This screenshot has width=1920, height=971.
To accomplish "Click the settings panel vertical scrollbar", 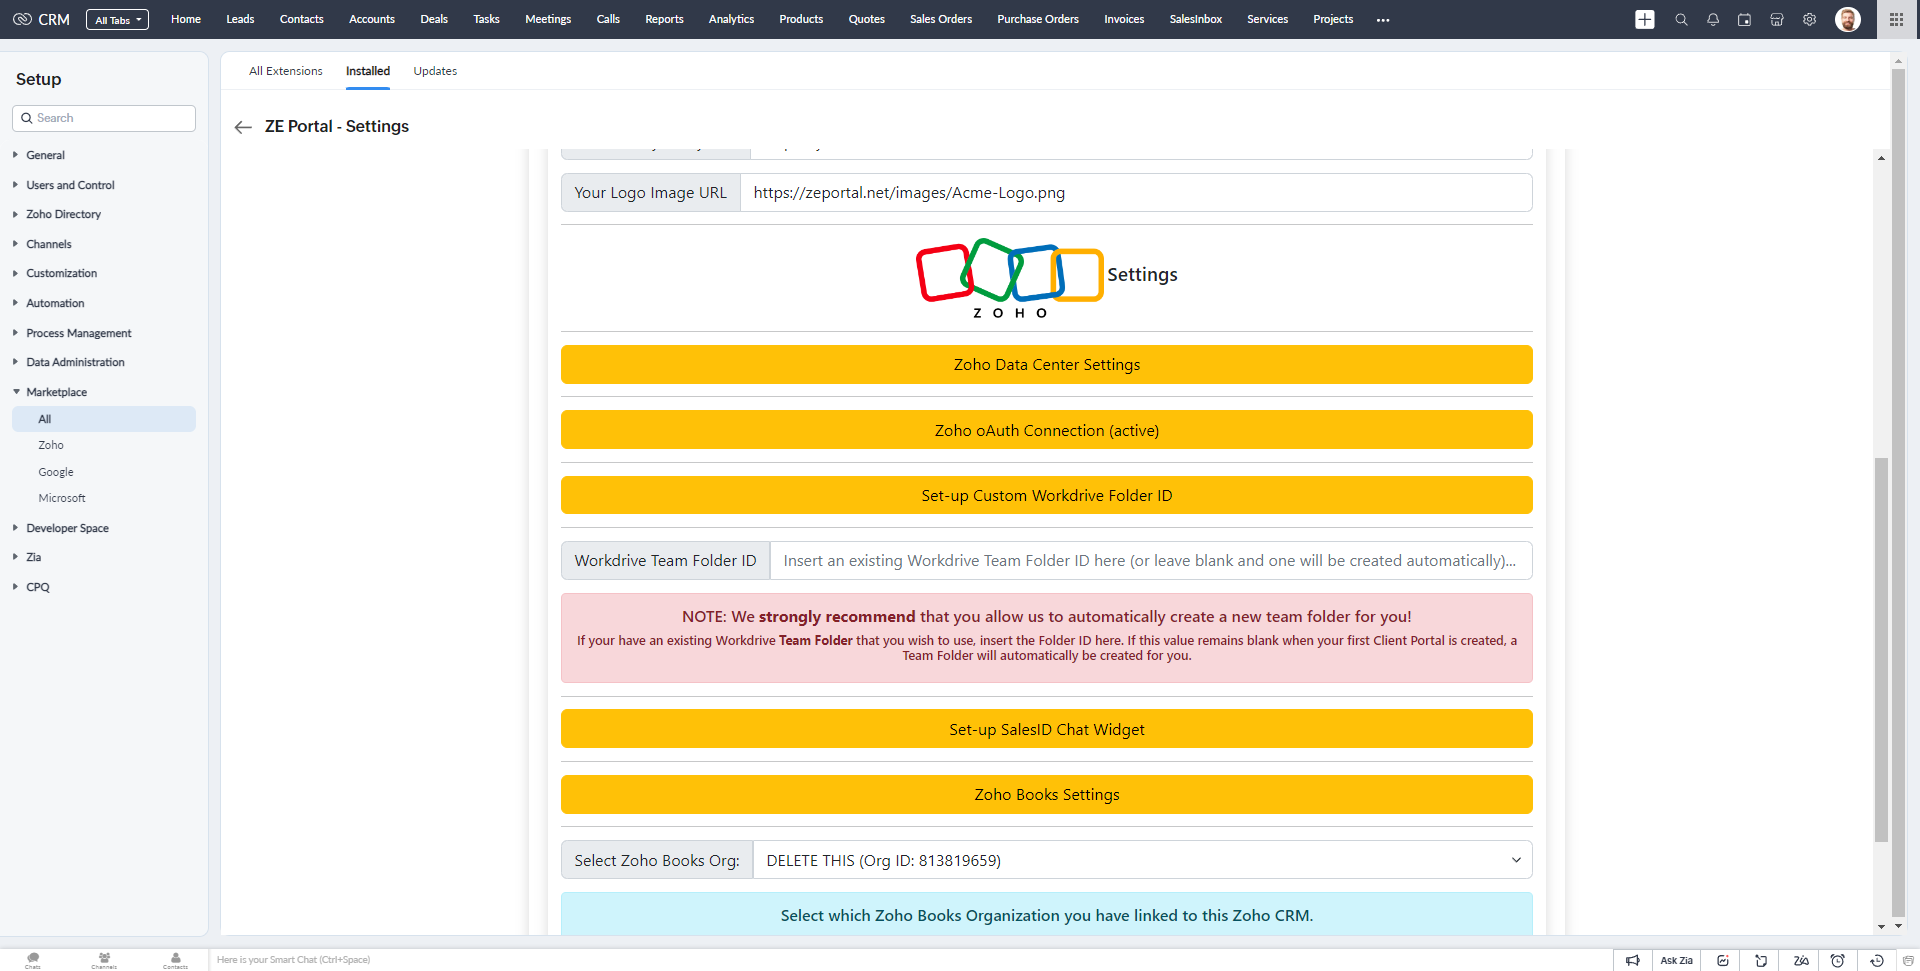I will (x=1881, y=650).
